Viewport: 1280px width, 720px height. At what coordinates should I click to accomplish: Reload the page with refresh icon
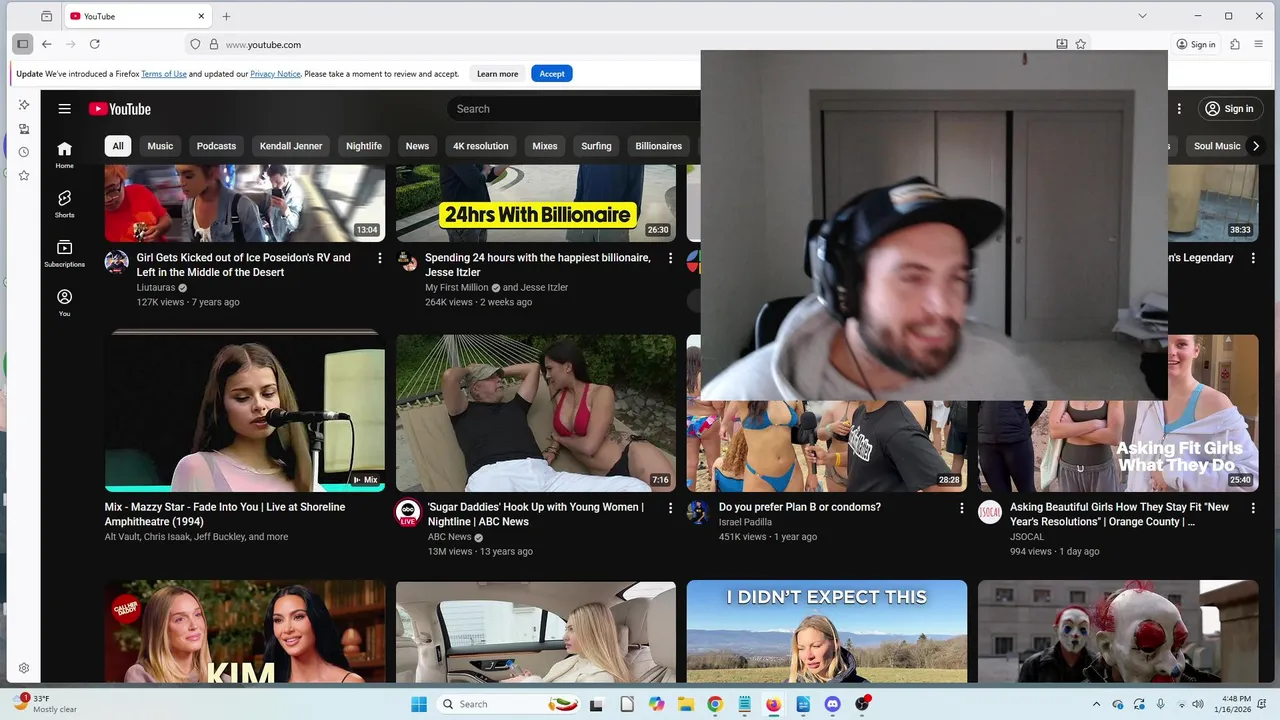[x=95, y=44]
